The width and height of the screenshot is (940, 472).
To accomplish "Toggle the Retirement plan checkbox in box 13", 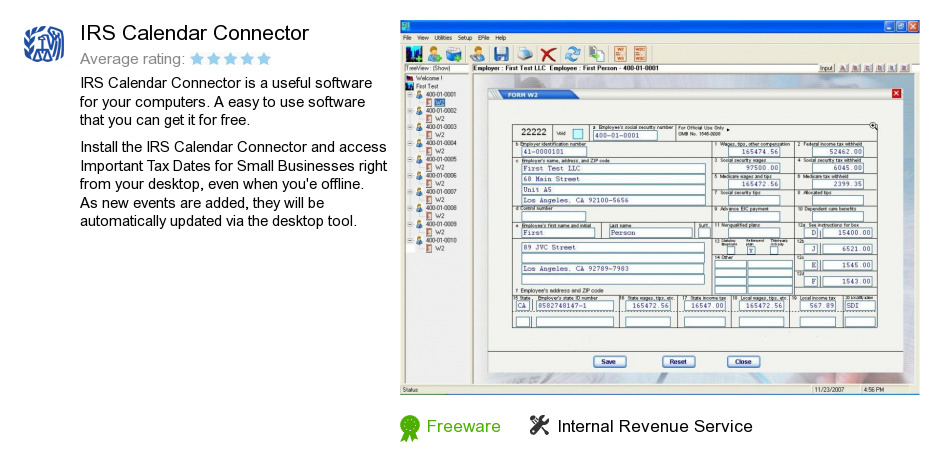I will point(751,250).
